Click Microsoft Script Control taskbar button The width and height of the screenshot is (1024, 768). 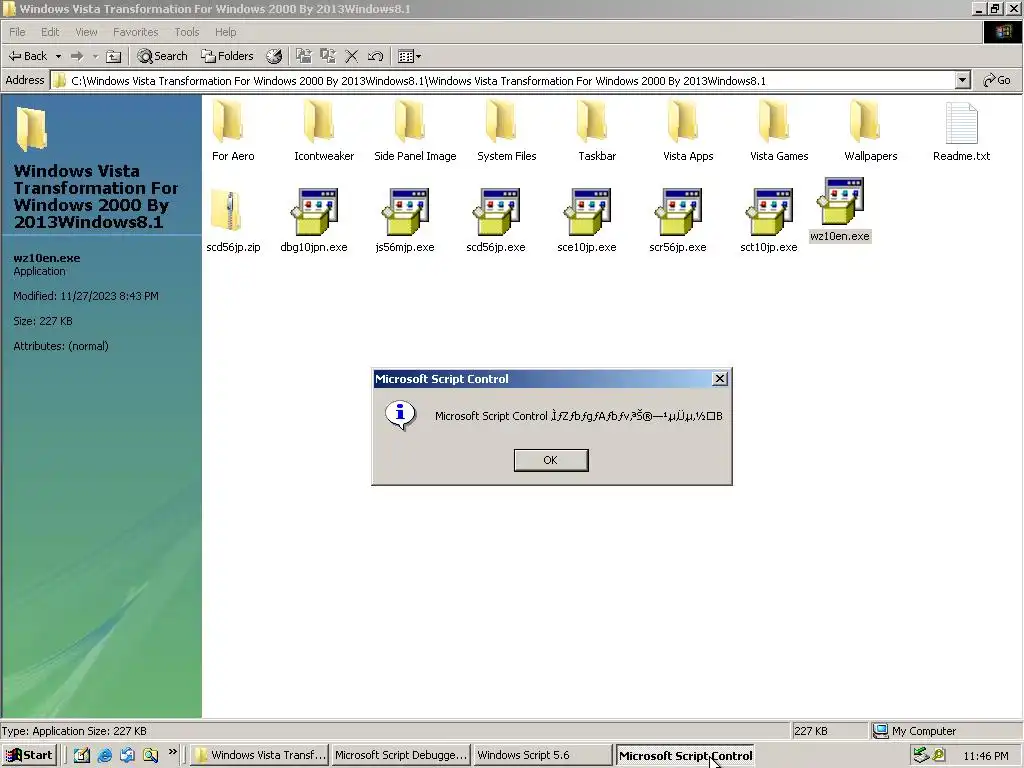click(x=684, y=756)
